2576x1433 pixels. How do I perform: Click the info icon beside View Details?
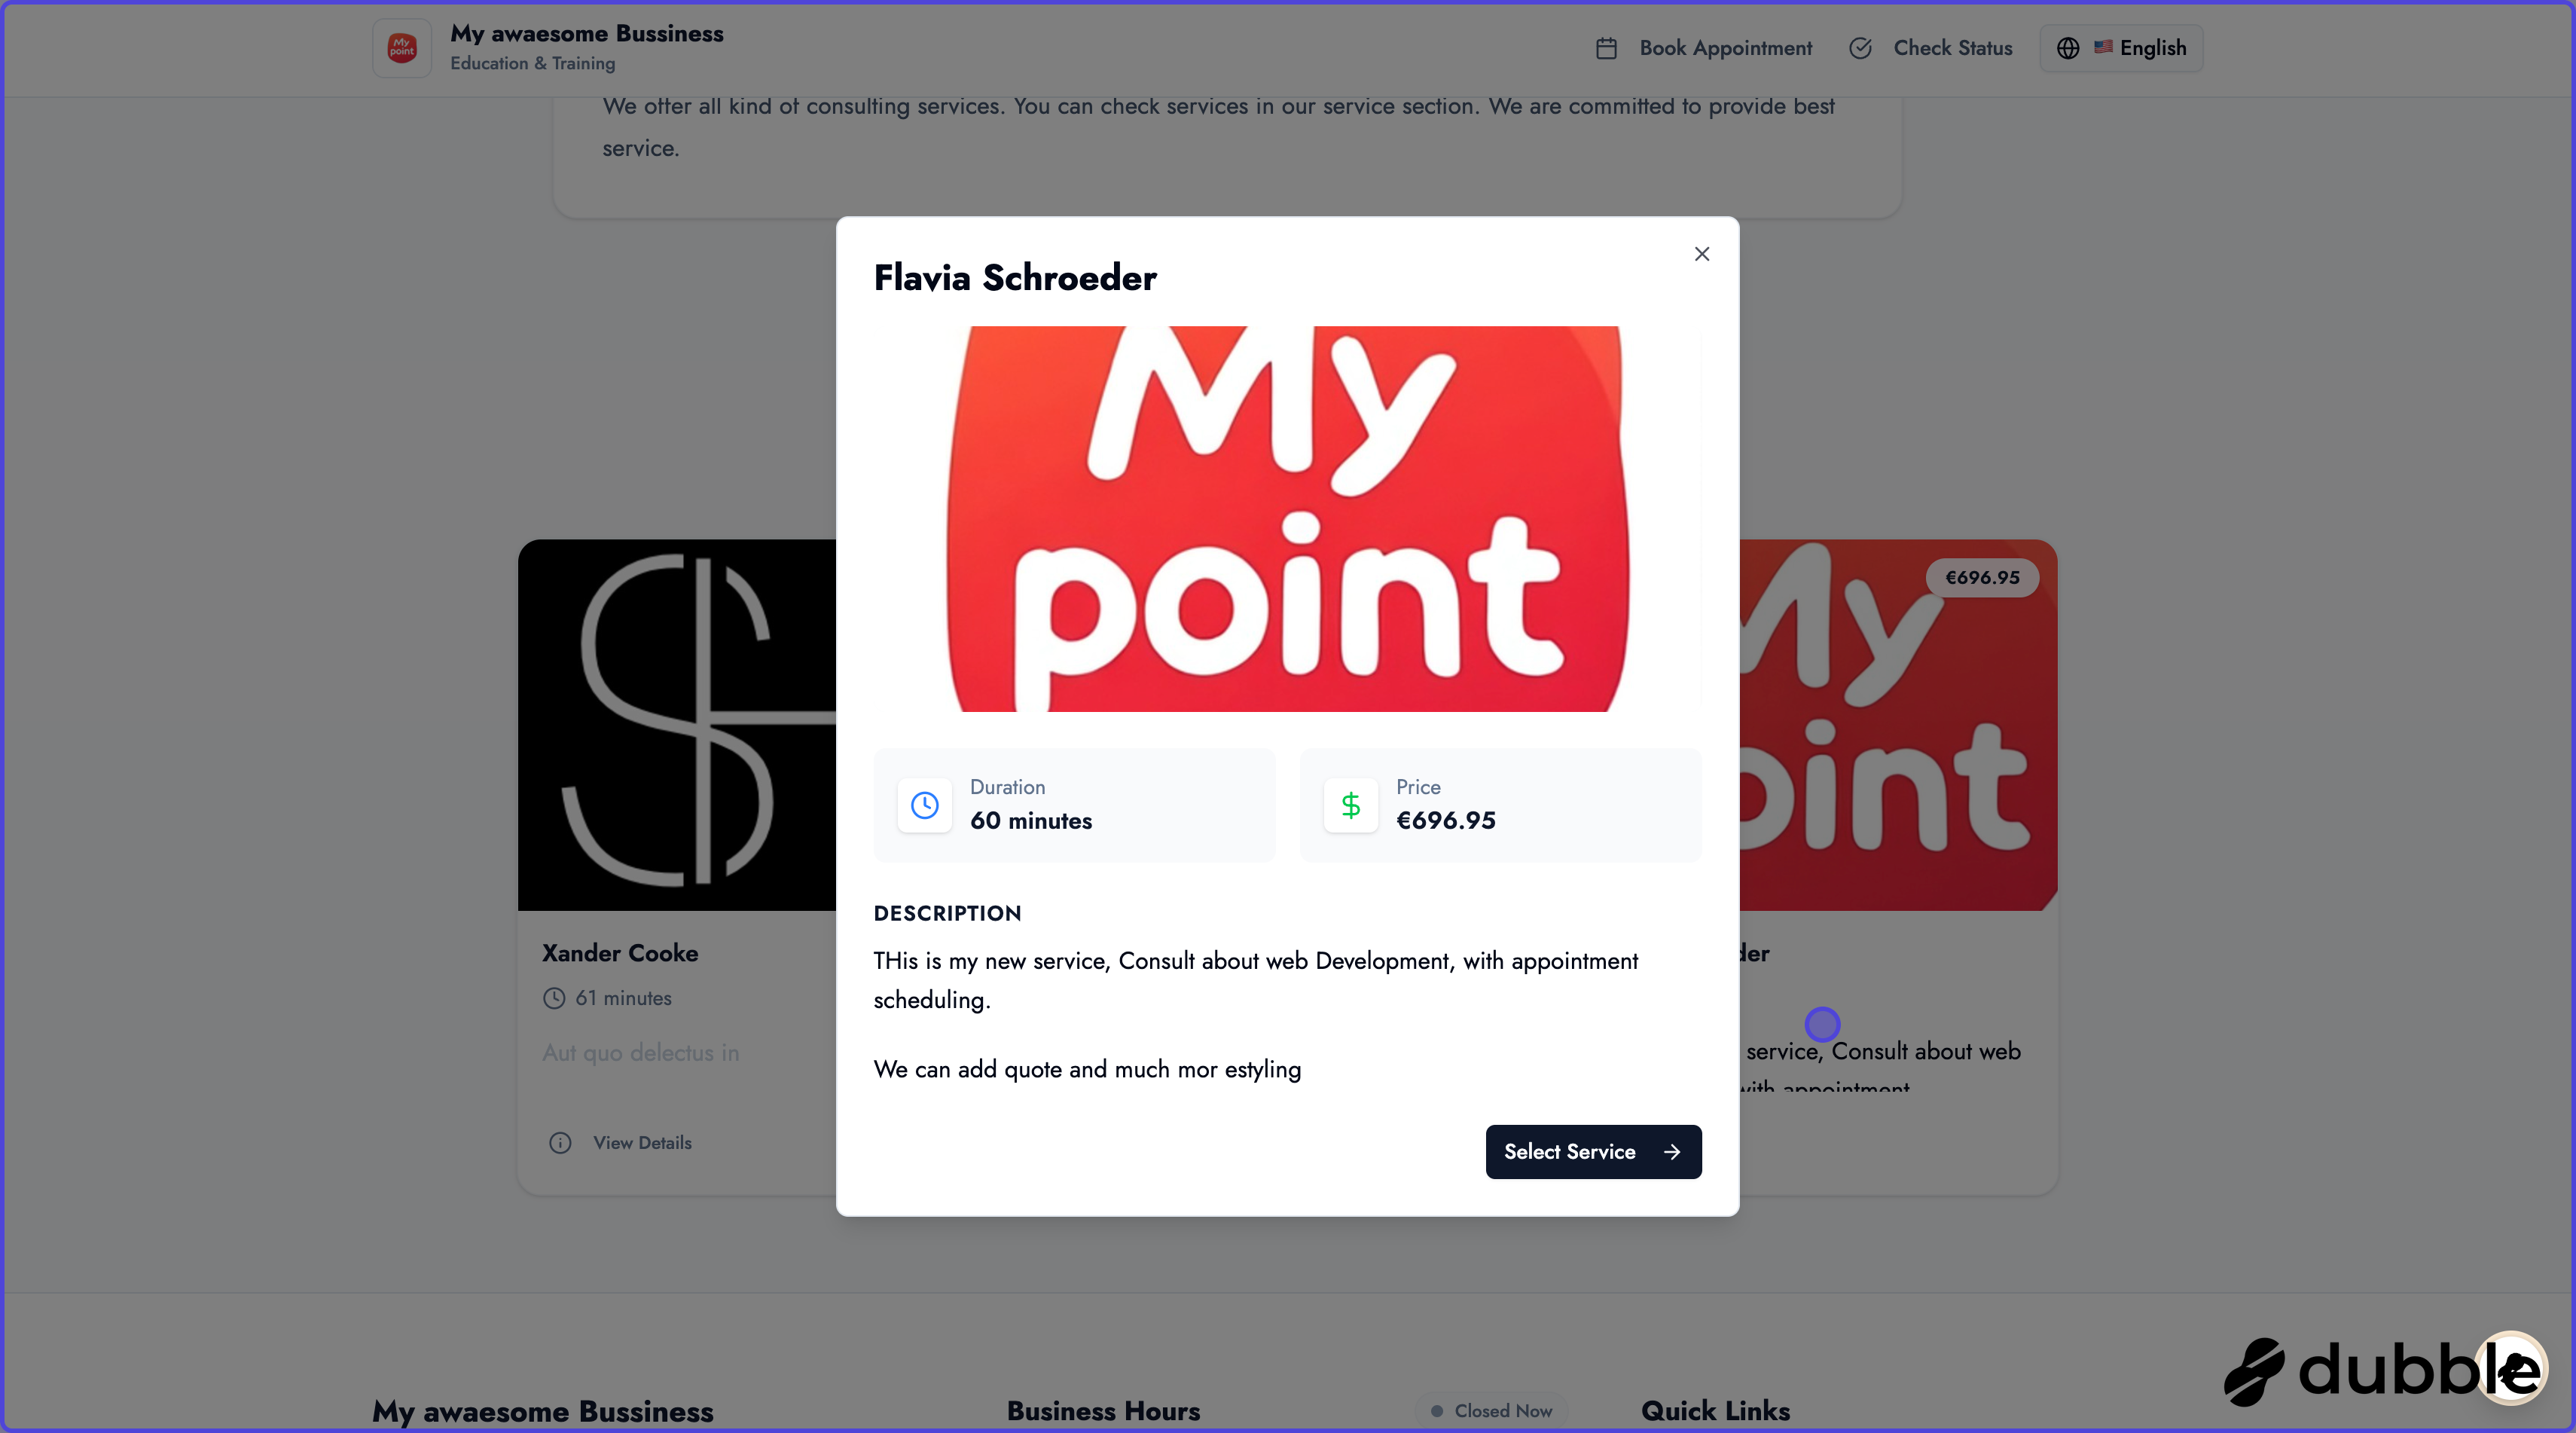tap(560, 1142)
